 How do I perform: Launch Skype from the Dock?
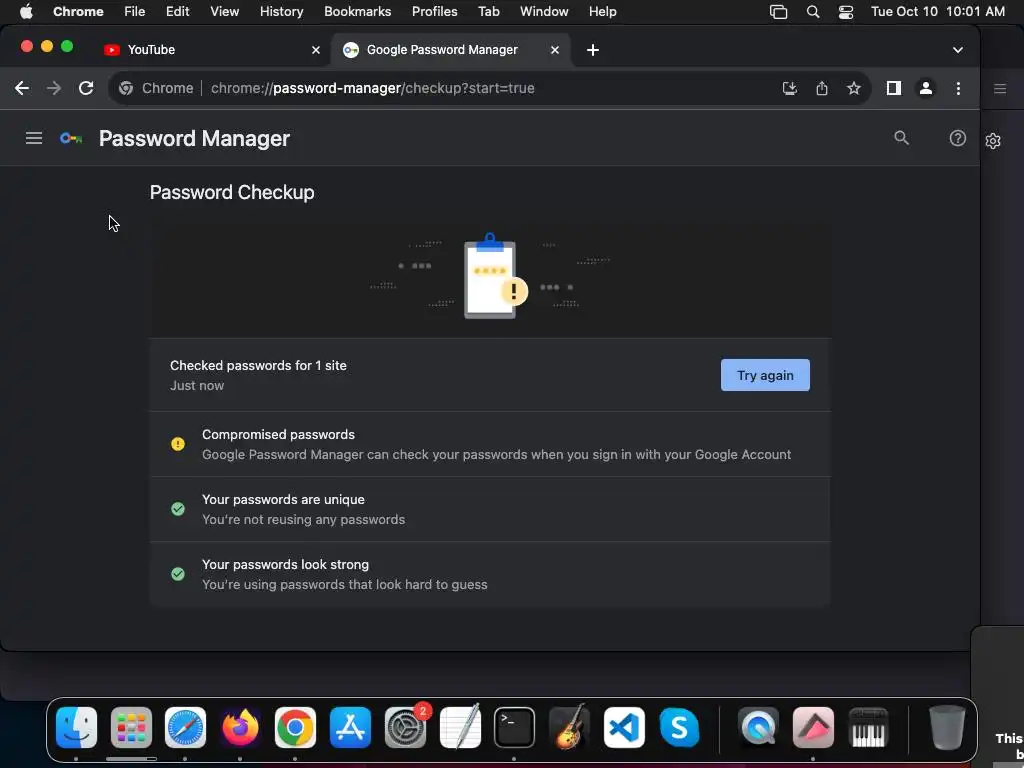click(x=679, y=727)
